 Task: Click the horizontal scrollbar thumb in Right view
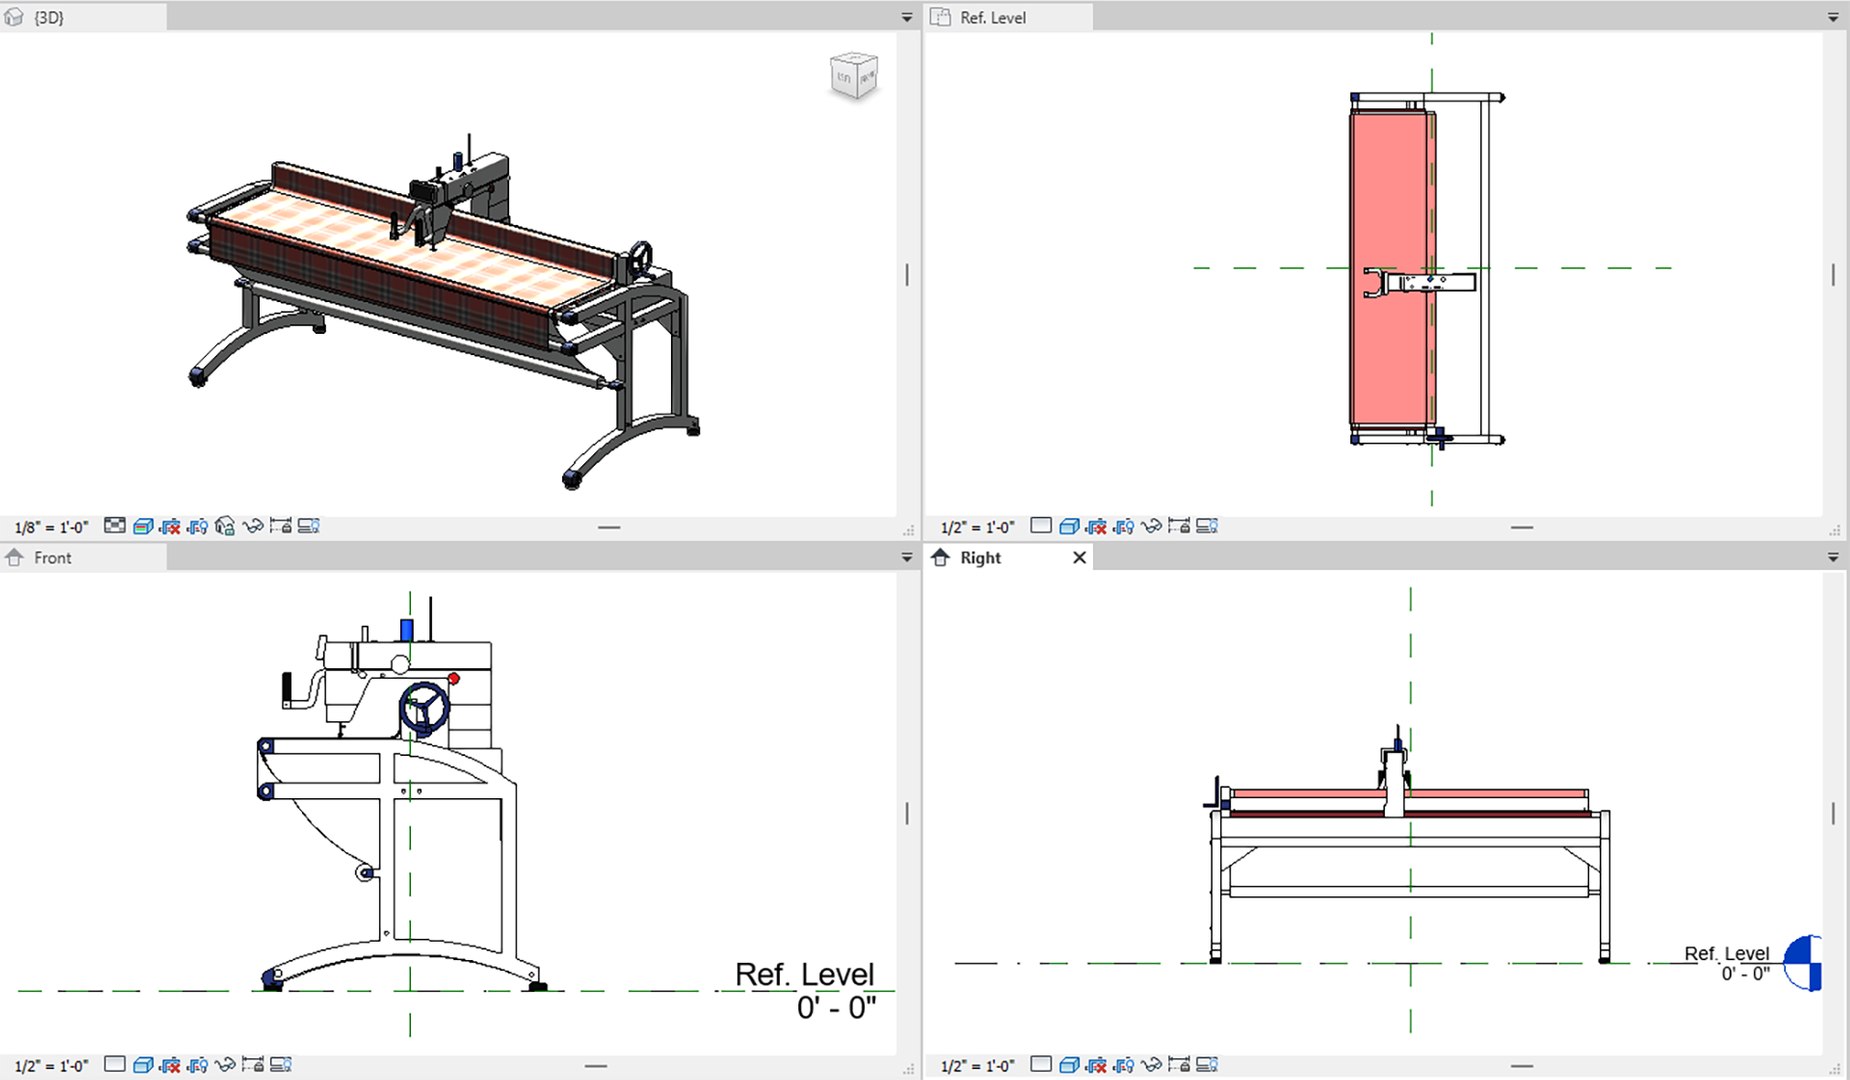pyautogui.click(x=1522, y=1066)
